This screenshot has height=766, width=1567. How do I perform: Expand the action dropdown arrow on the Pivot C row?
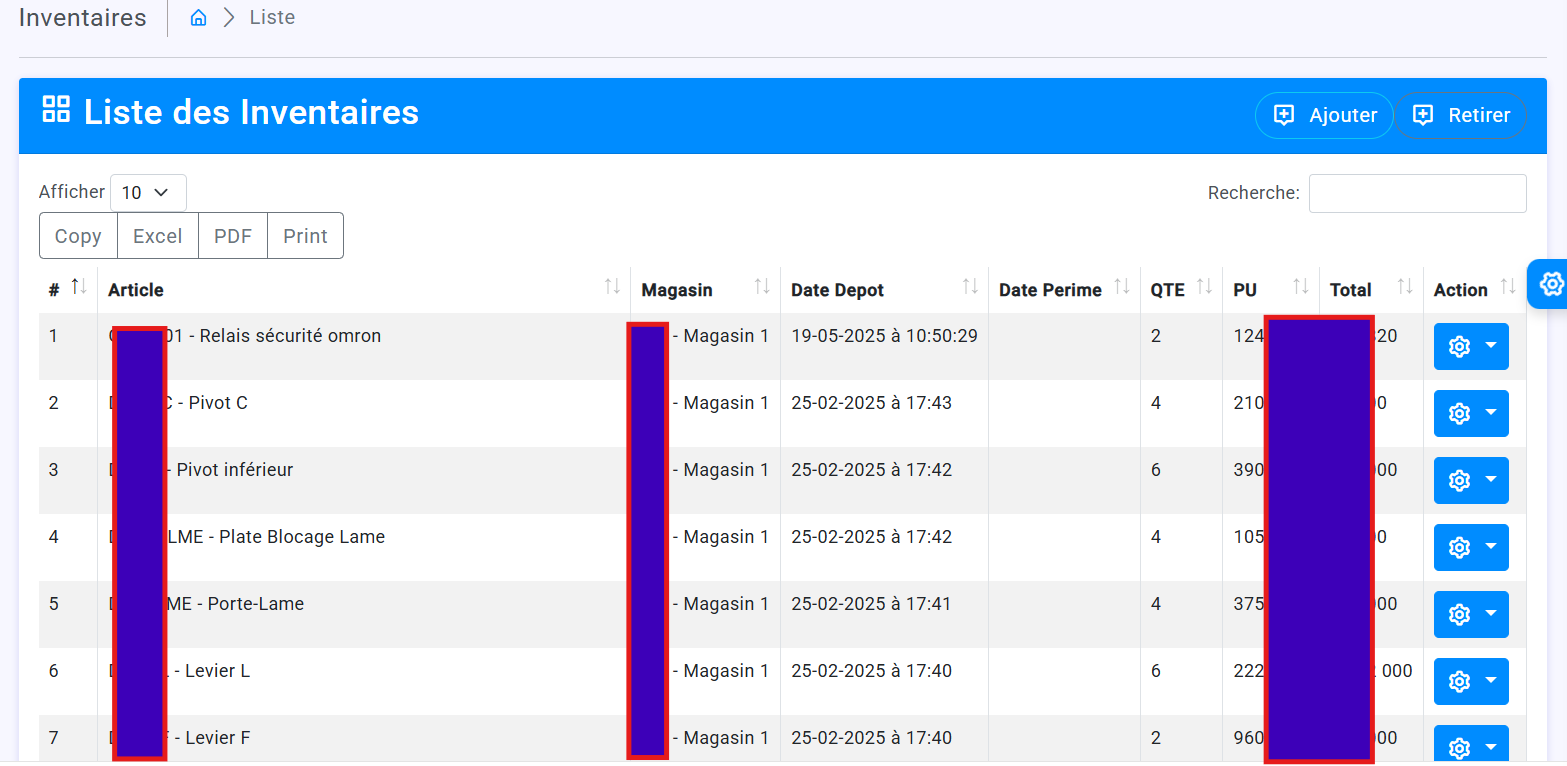(x=1489, y=413)
